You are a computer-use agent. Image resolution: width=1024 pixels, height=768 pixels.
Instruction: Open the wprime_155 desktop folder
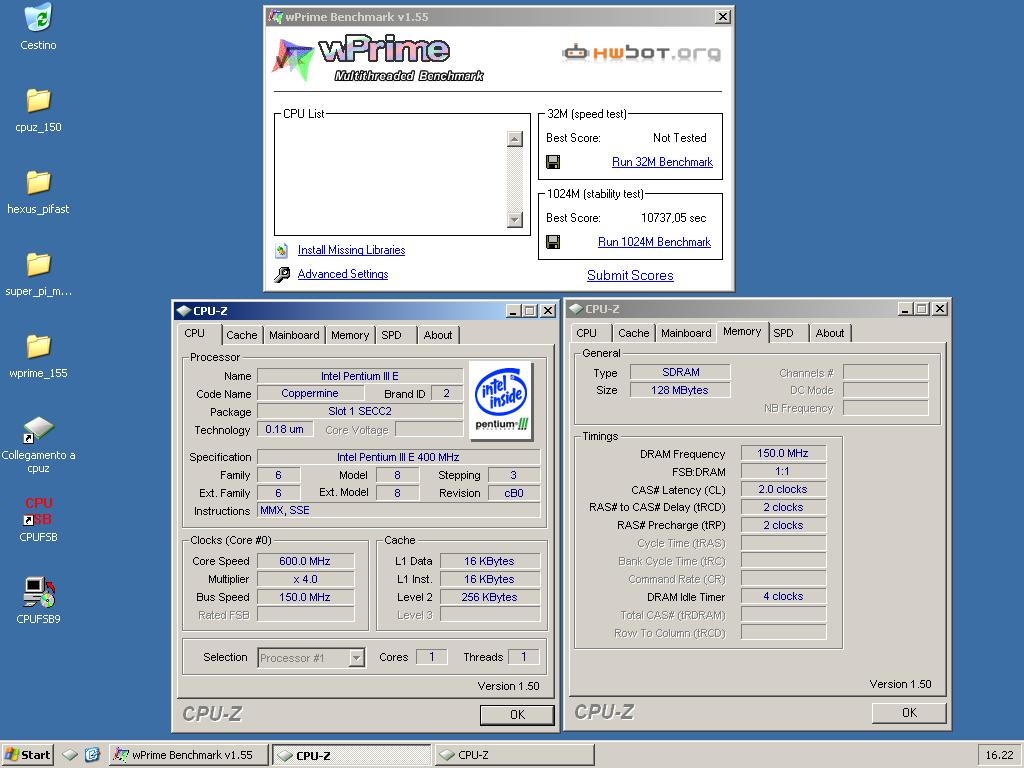point(38,347)
